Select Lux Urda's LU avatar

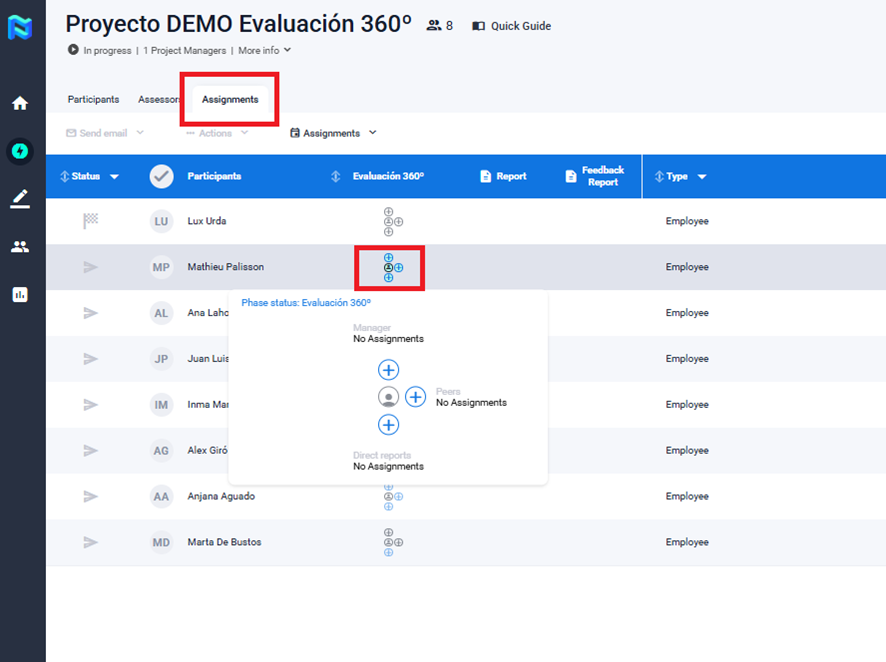pyautogui.click(x=161, y=221)
